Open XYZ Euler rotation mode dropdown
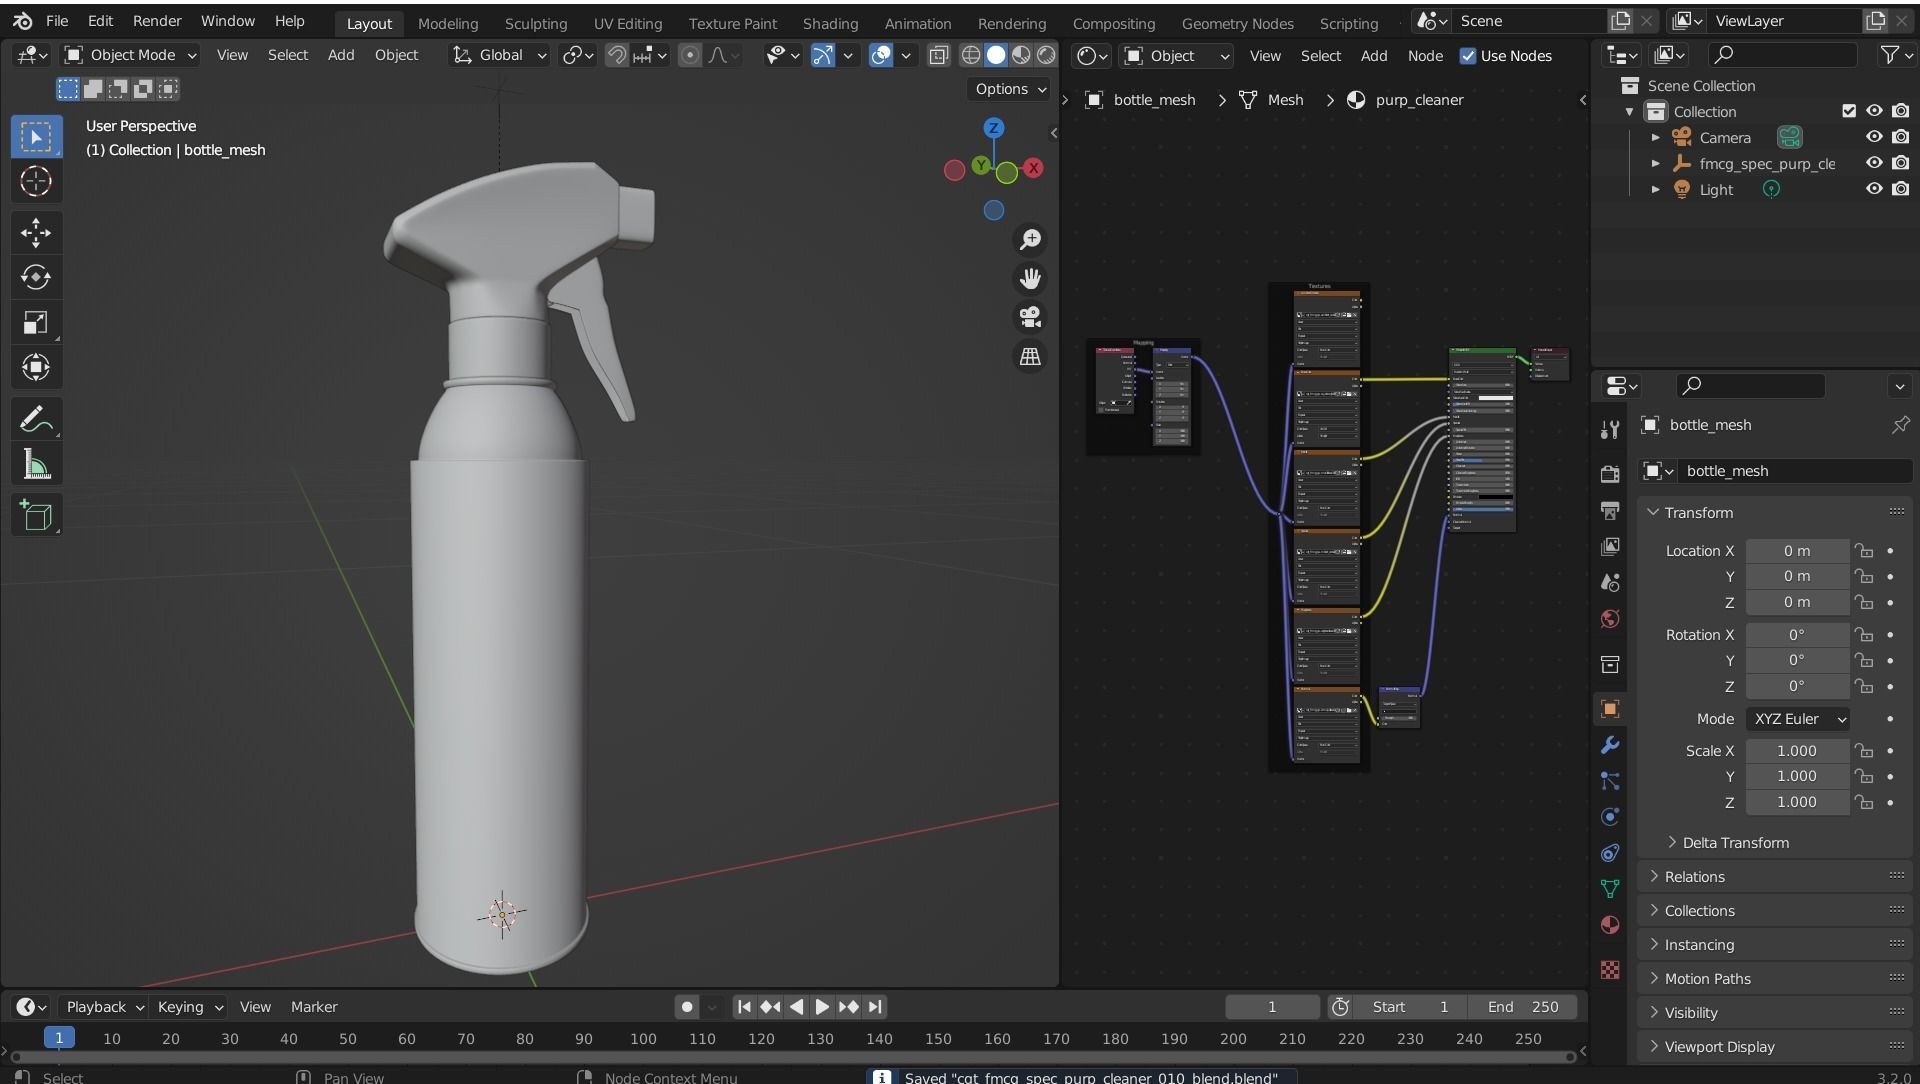This screenshot has height=1084, width=1920. (x=1797, y=719)
